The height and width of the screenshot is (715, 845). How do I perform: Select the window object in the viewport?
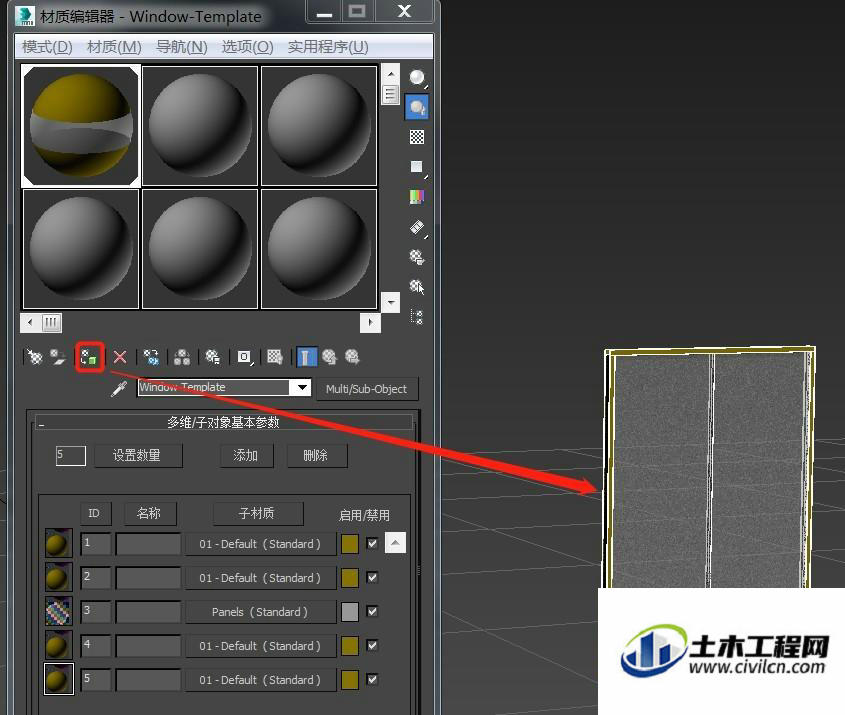[709, 467]
